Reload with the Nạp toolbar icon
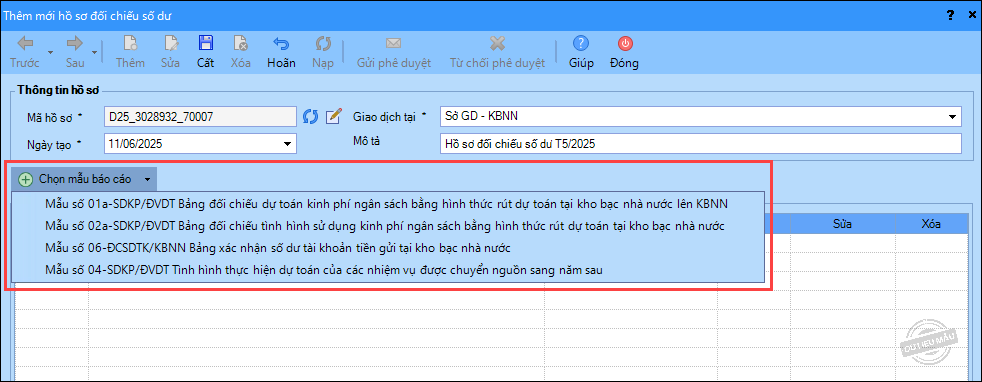982x382 pixels. click(x=323, y=43)
